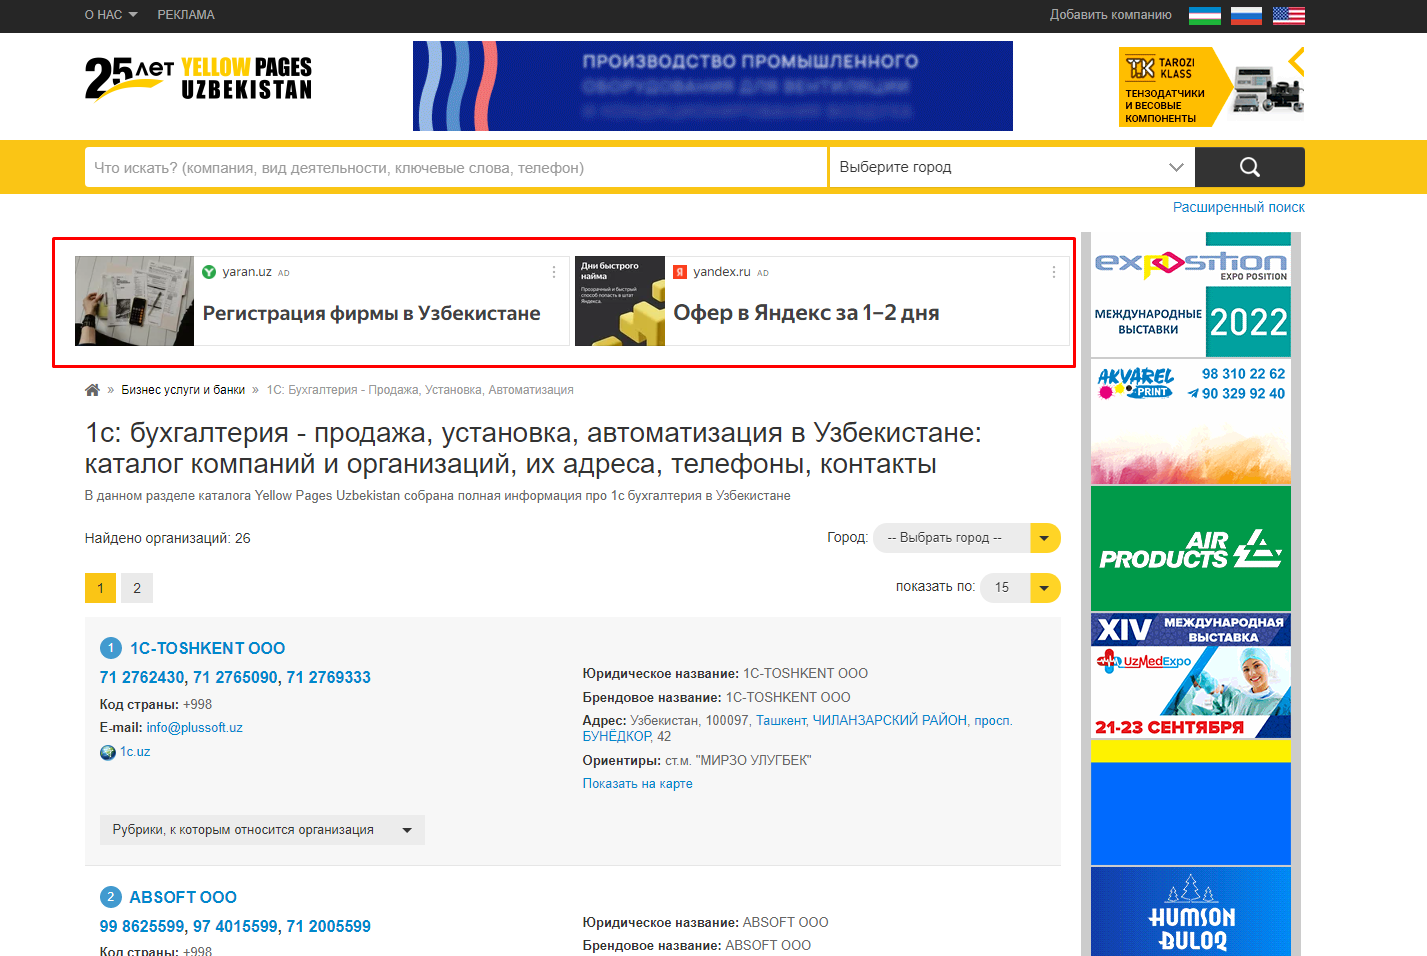Click the globe icon beside 1c.uz
Image resolution: width=1427 pixels, height=956 pixels.
(108, 752)
